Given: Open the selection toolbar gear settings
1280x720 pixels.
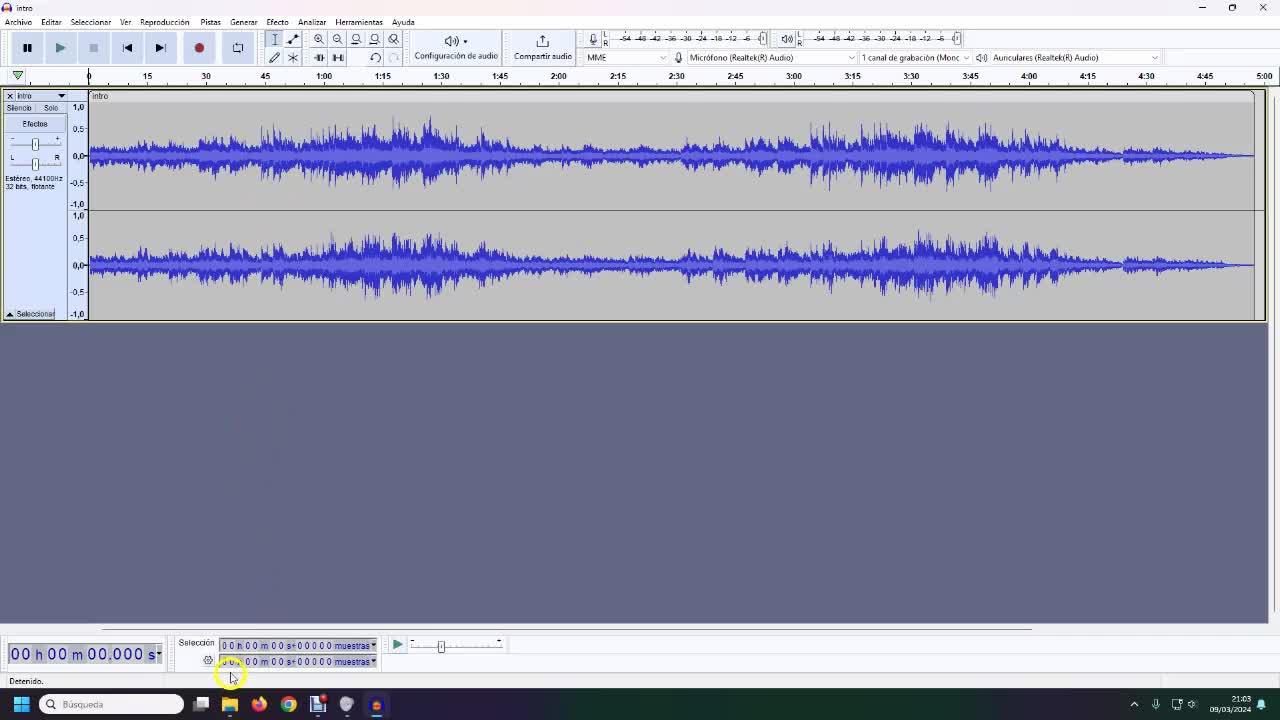Looking at the screenshot, I should pyautogui.click(x=208, y=661).
